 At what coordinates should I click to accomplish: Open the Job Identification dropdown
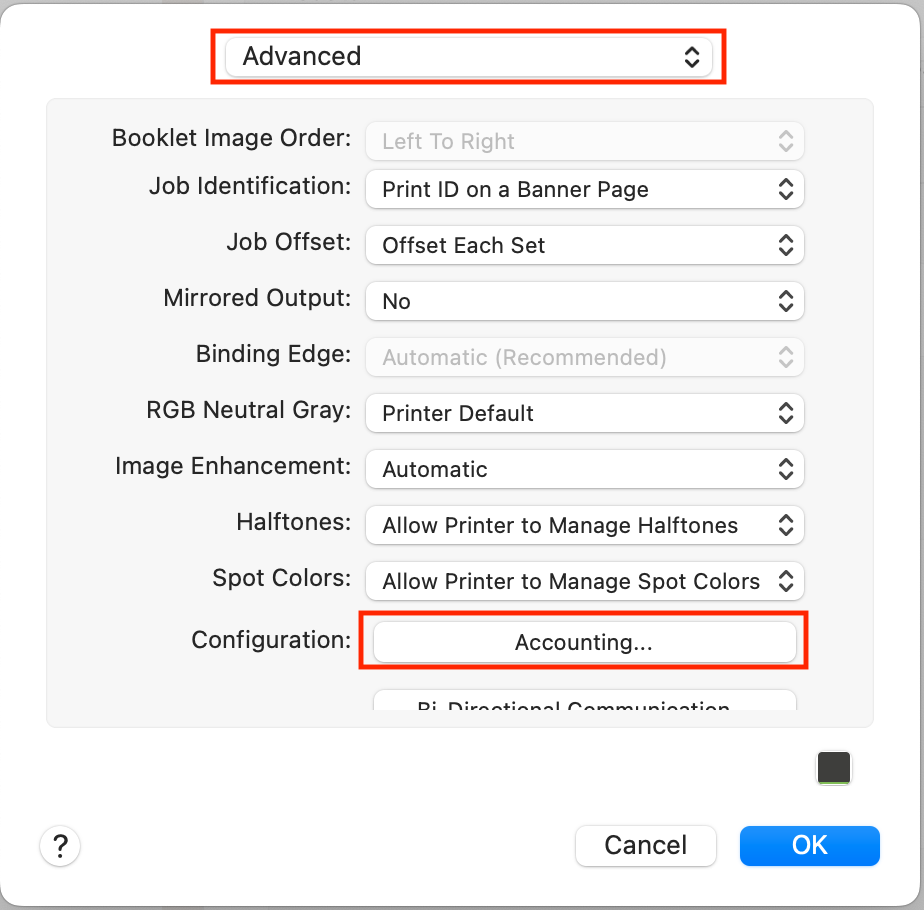pos(584,189)
